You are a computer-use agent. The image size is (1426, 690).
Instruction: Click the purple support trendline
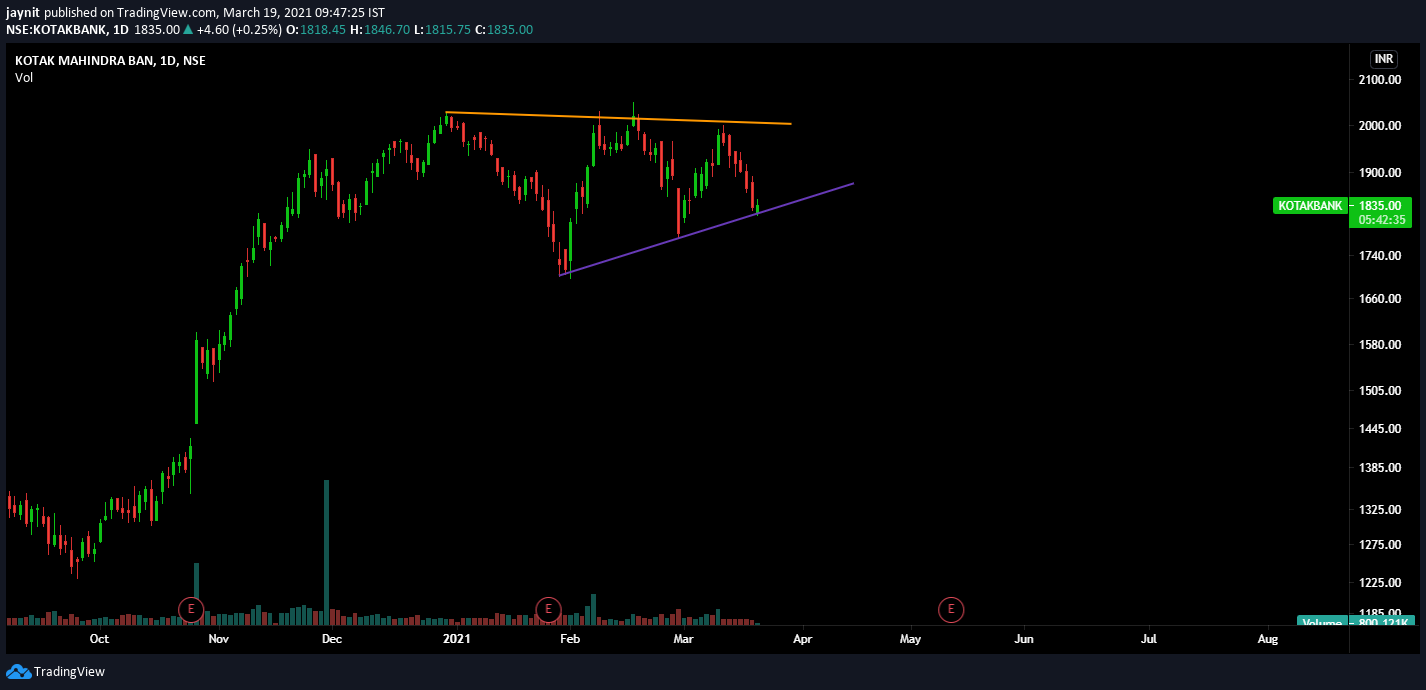click(x=706, y=229)
